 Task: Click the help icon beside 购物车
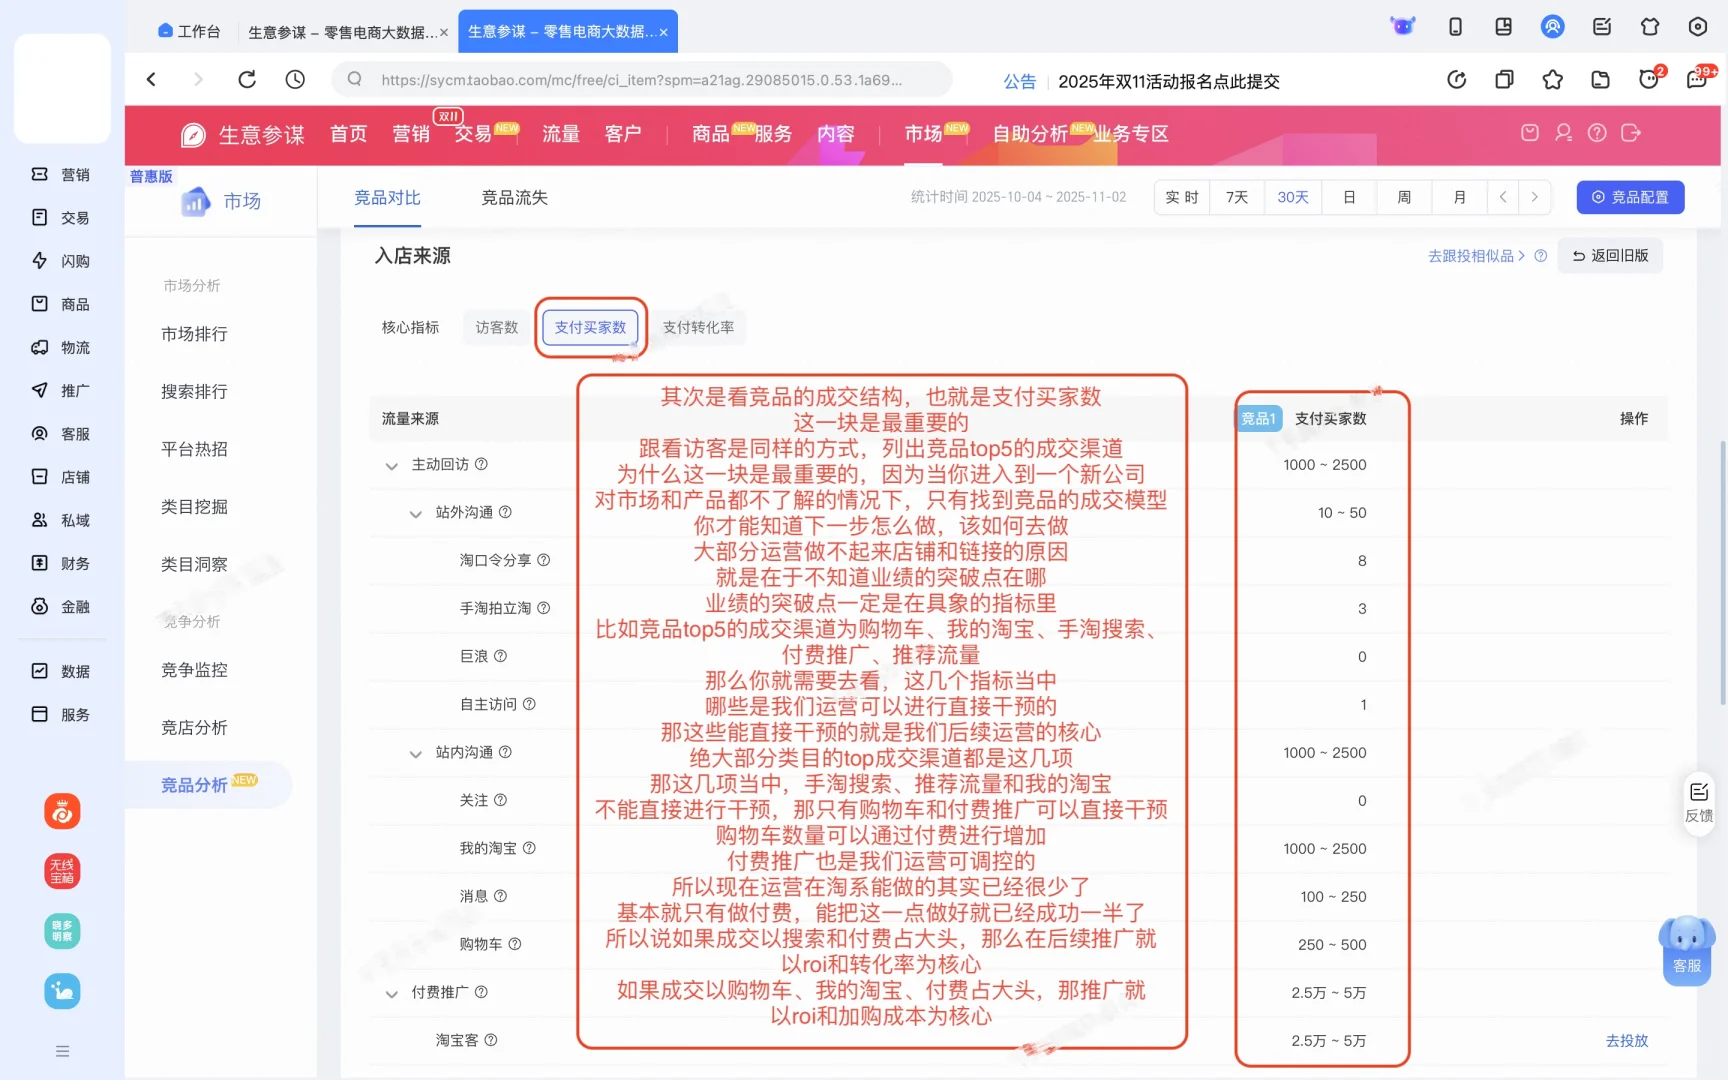click(x=514, y=944)
